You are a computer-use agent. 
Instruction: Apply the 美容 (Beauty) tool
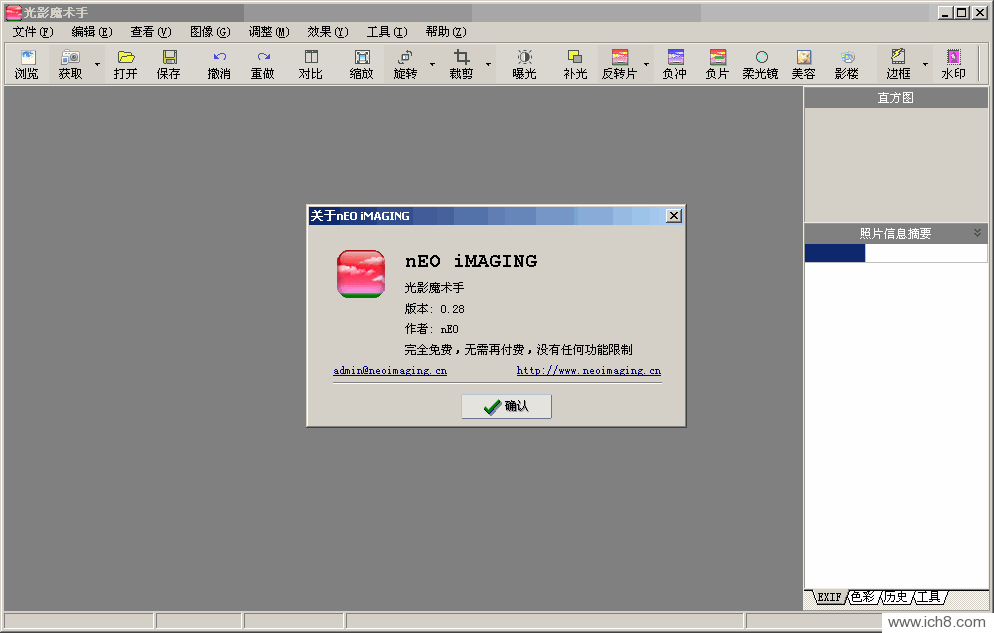pyautogui.click(x=804, y=65)
